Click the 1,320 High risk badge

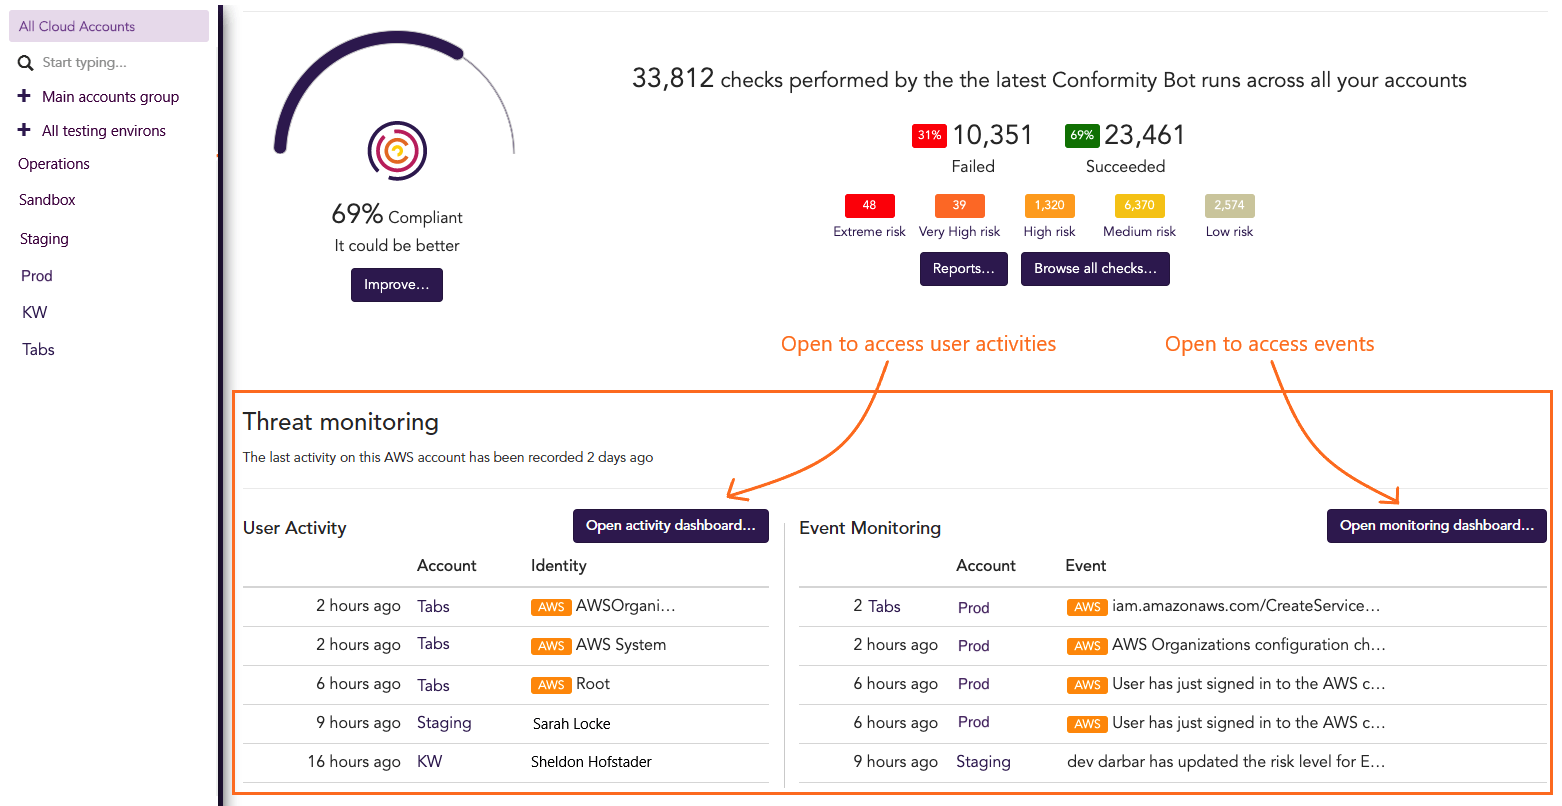point(1049,205)
